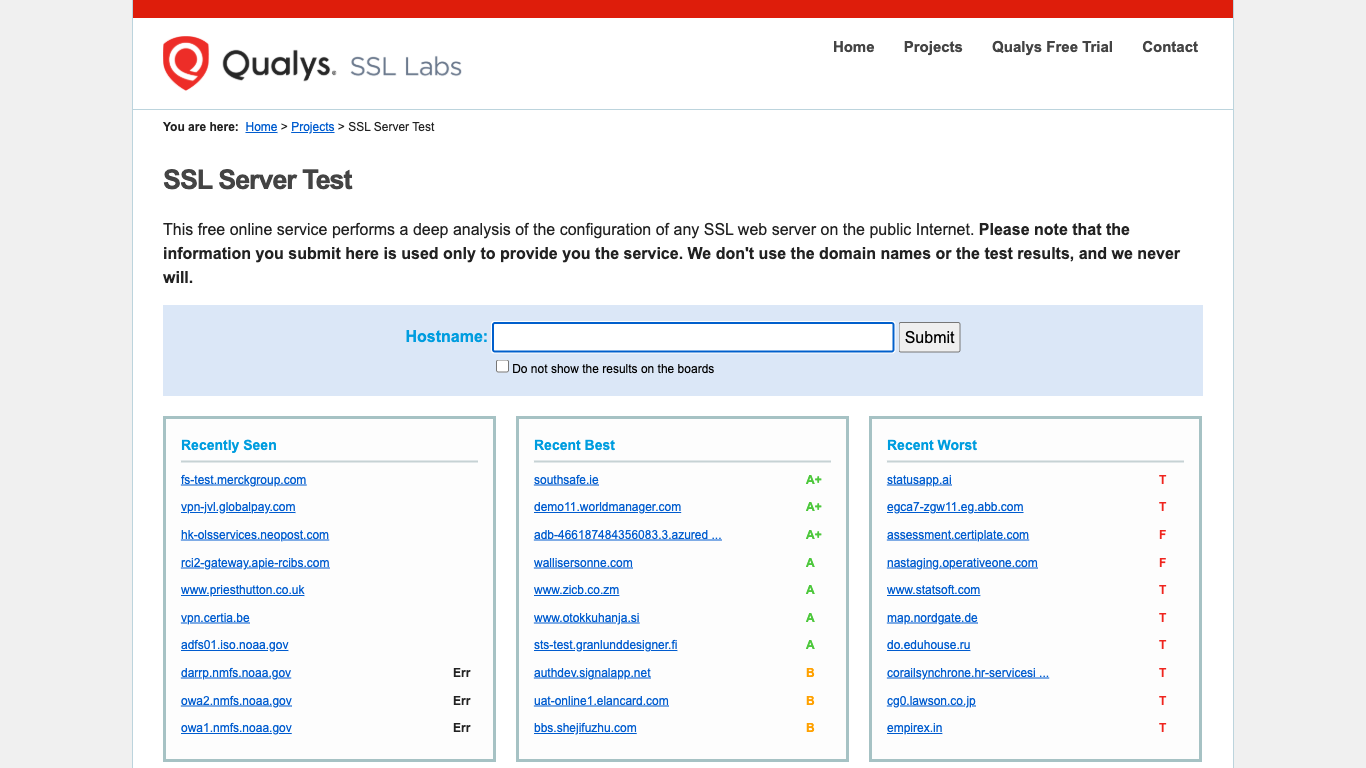Open cg0.lawson.co.jp link
Viewport: 1366px width, 768px height.
tap(931, 701)
